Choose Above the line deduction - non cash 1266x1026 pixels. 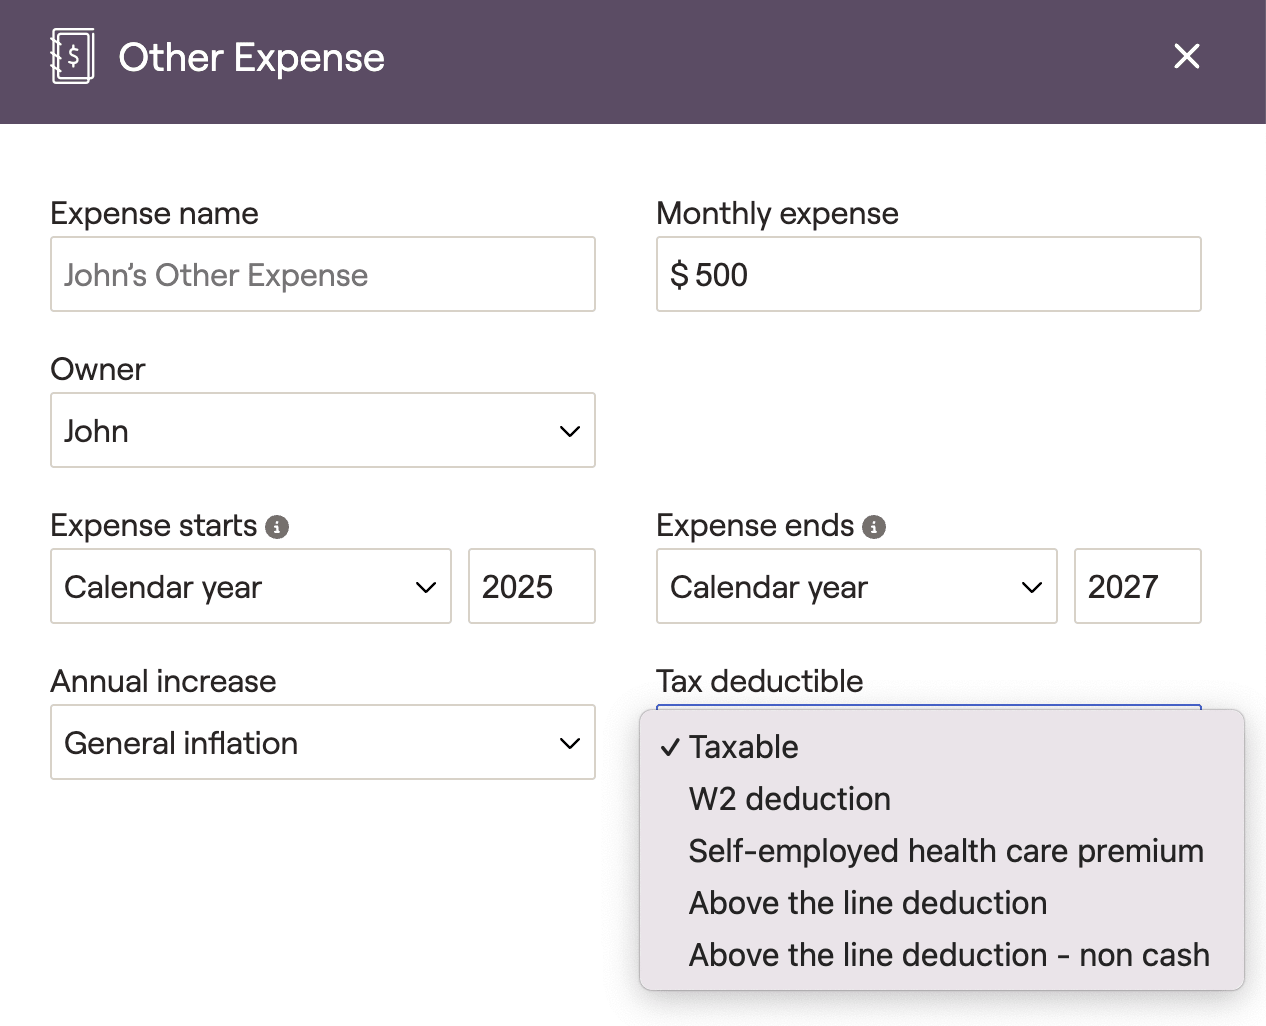click(x=948, y=955)
